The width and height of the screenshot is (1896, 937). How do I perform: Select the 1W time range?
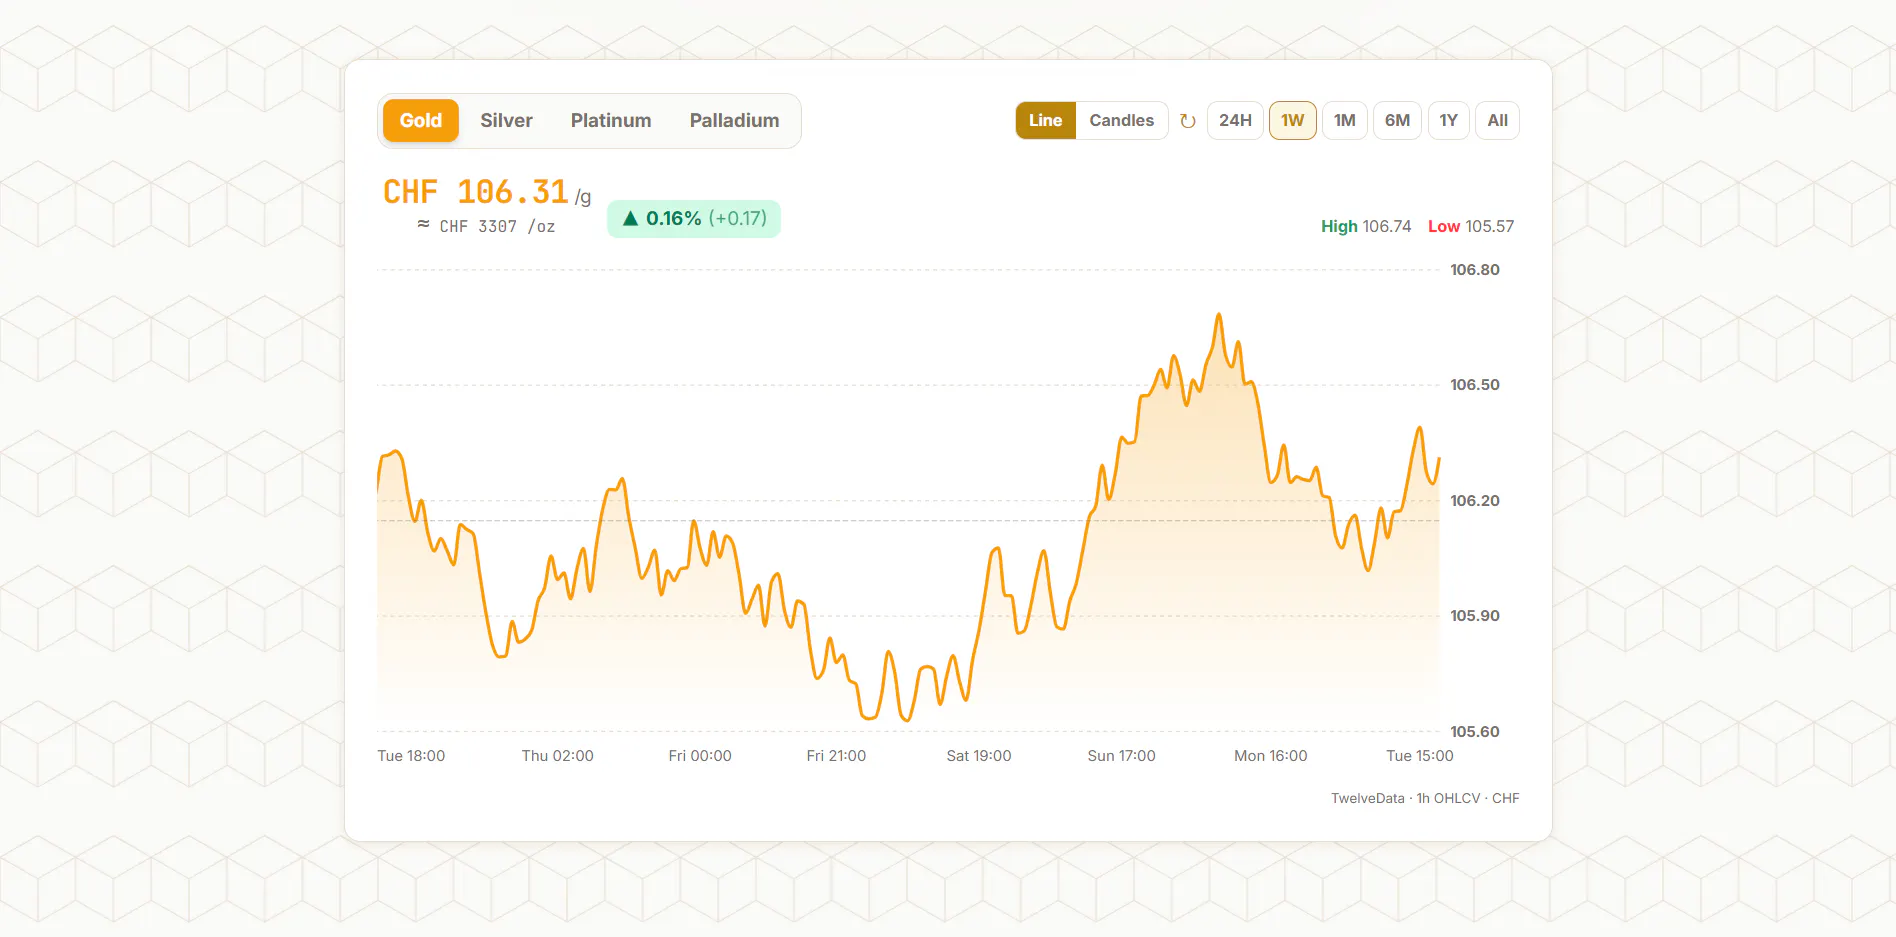1292,121
